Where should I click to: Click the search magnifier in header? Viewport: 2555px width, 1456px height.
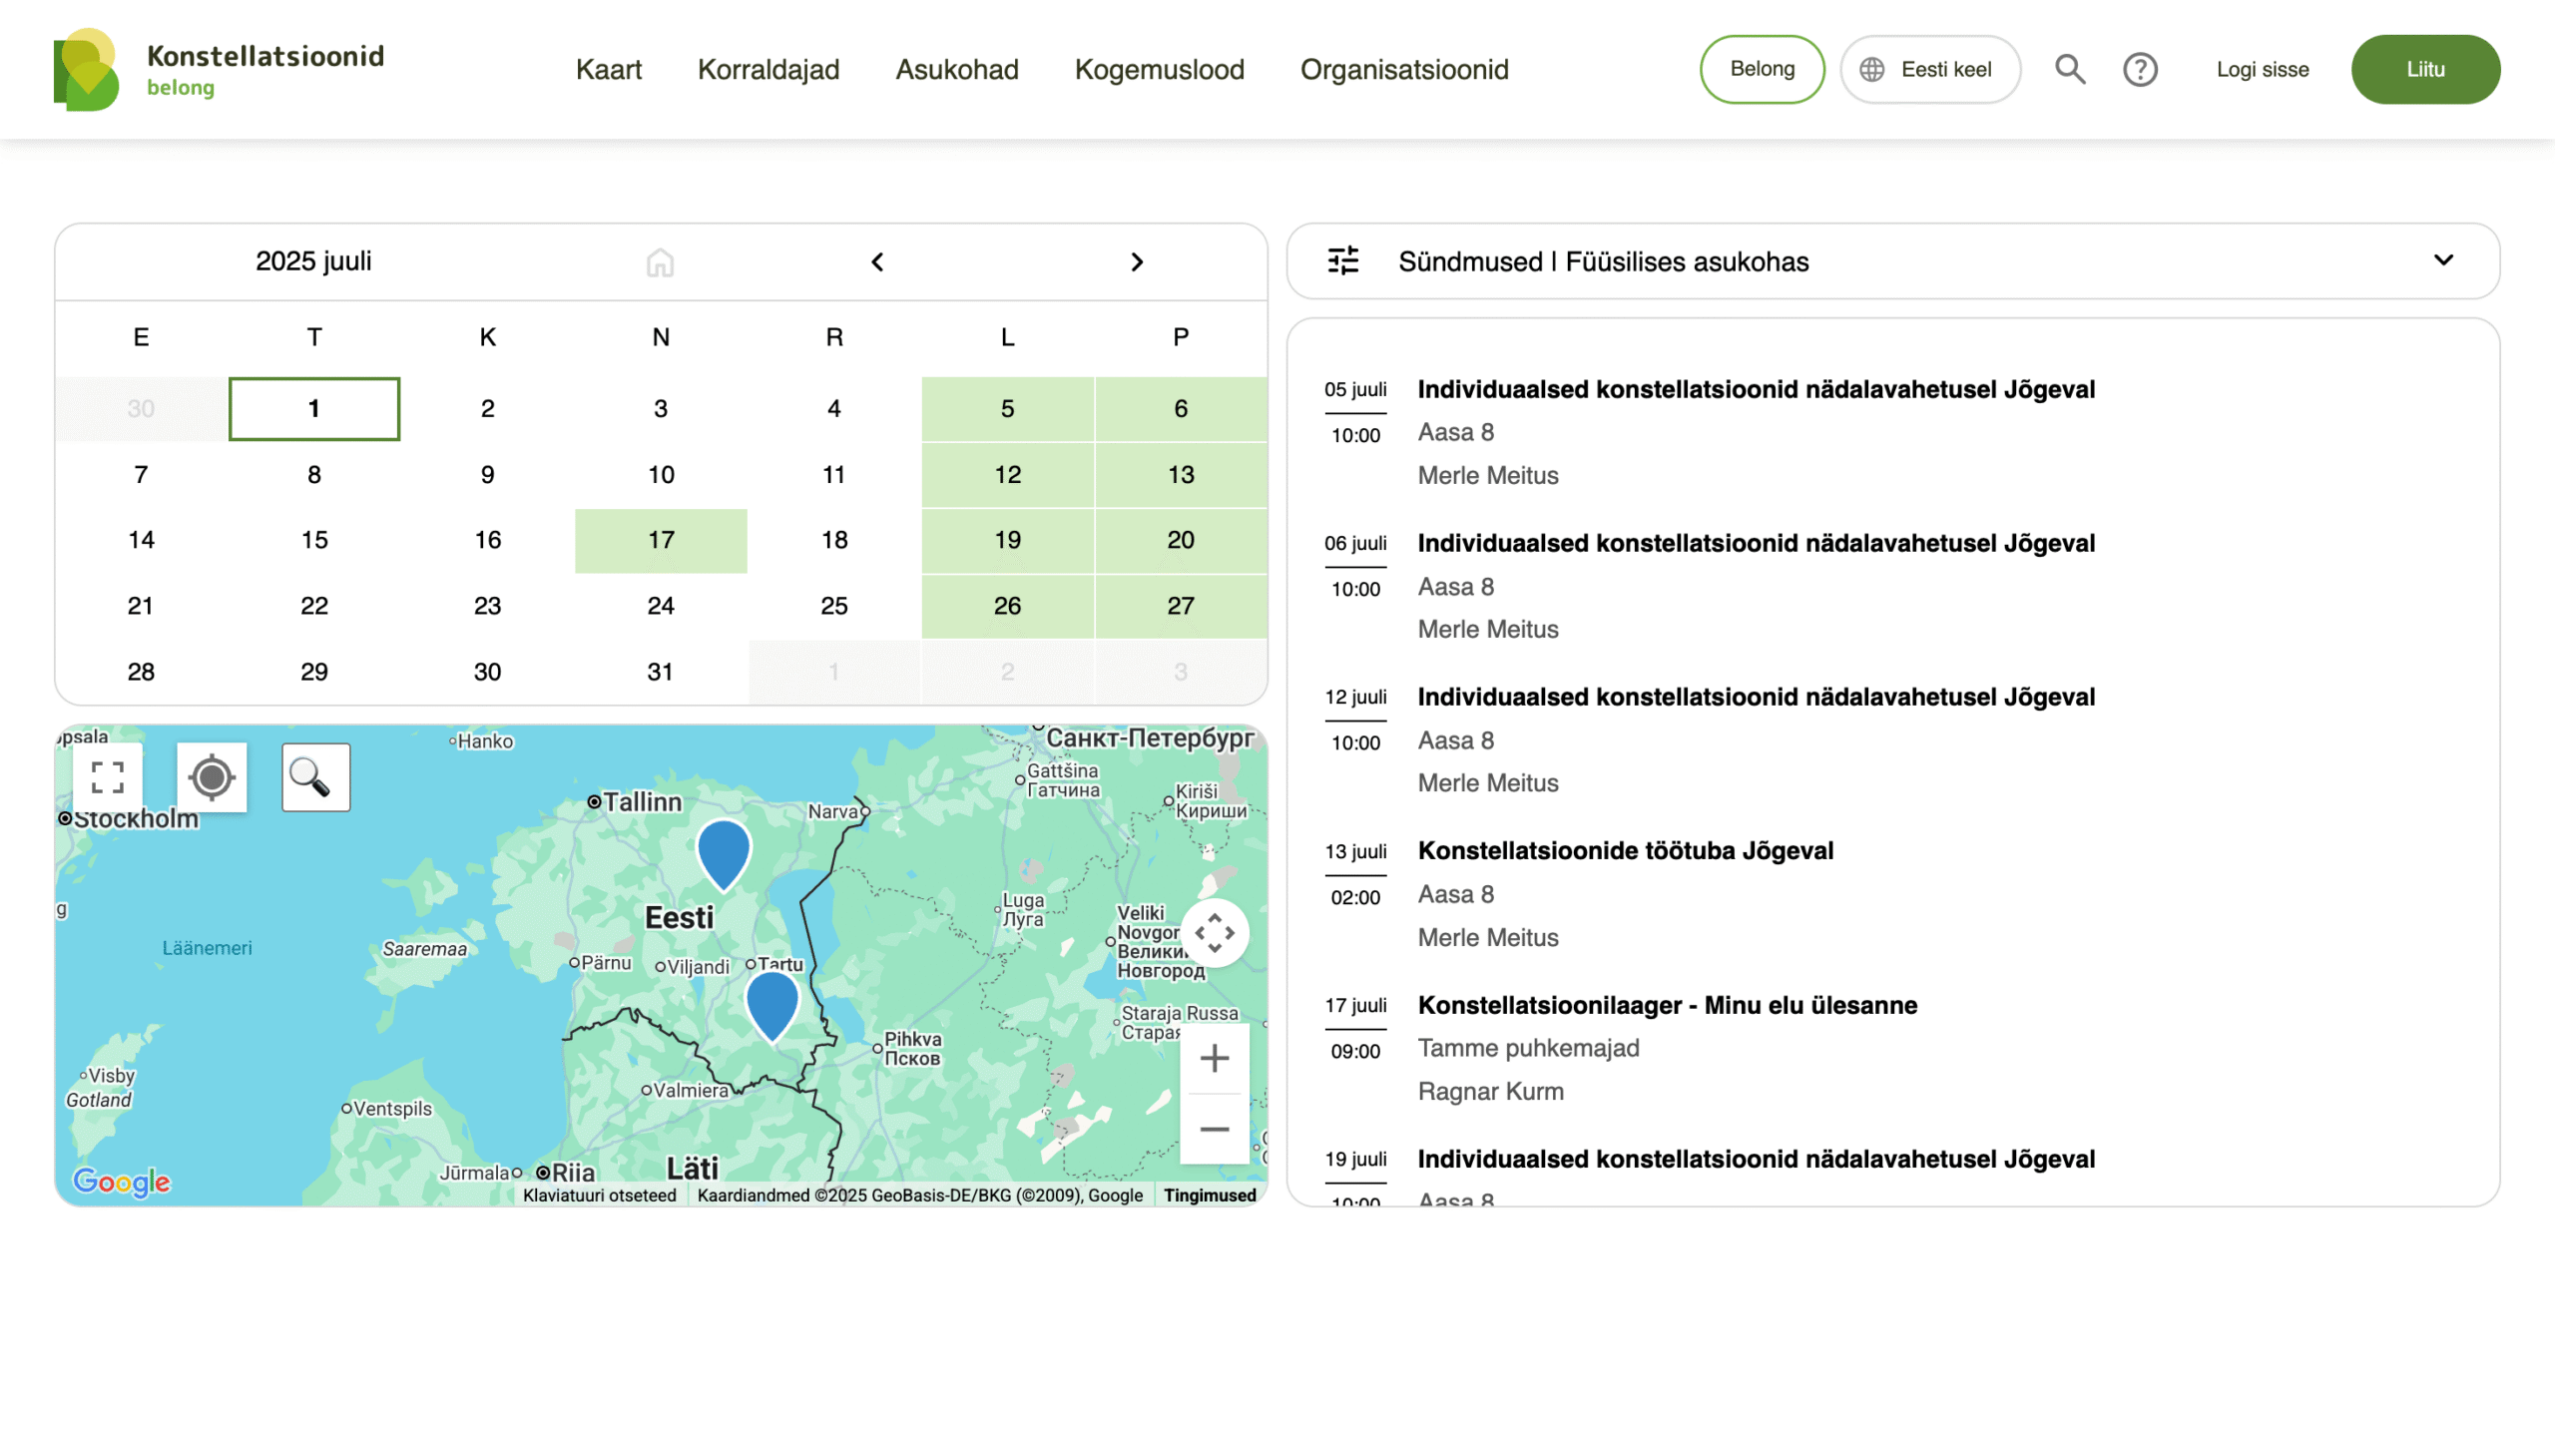coord(2069,69)
